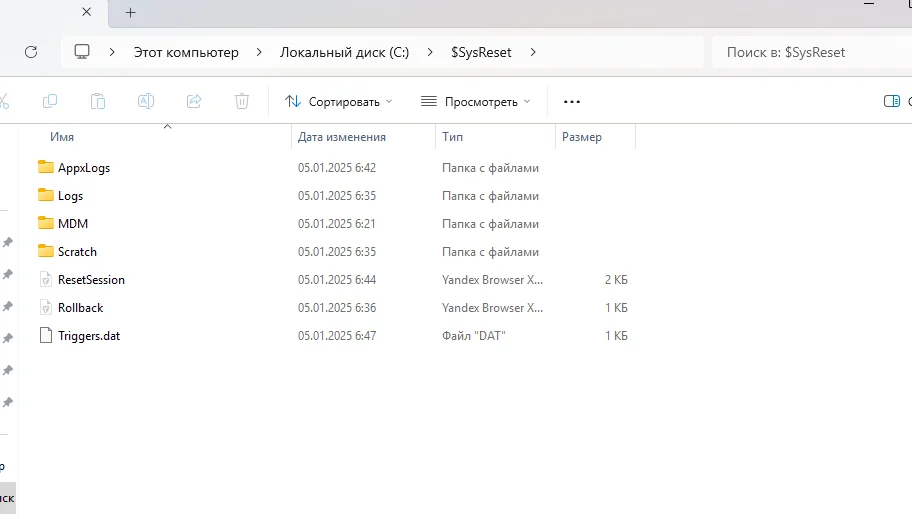Click Папка с файлами in Scratch row

click(490, 251)
